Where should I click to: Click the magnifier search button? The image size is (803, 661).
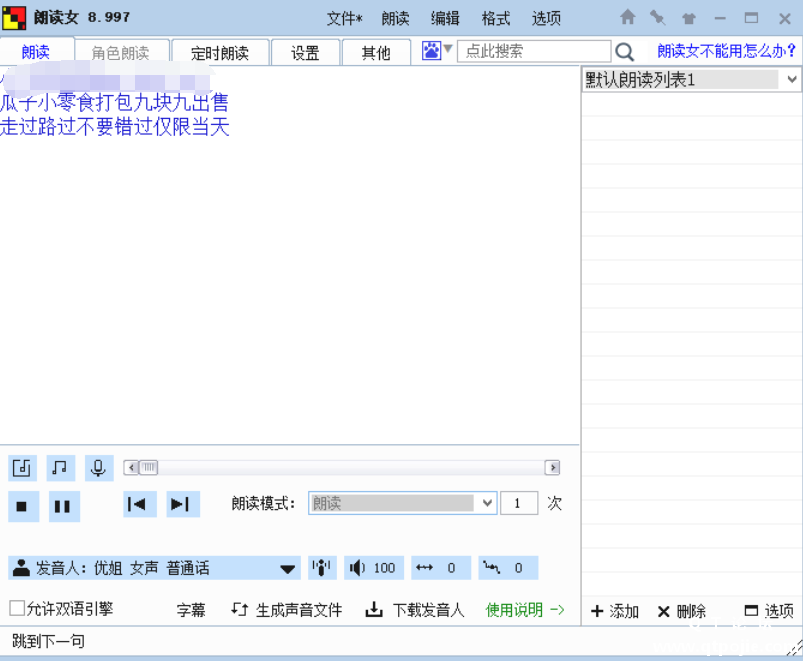click(624, 52)
